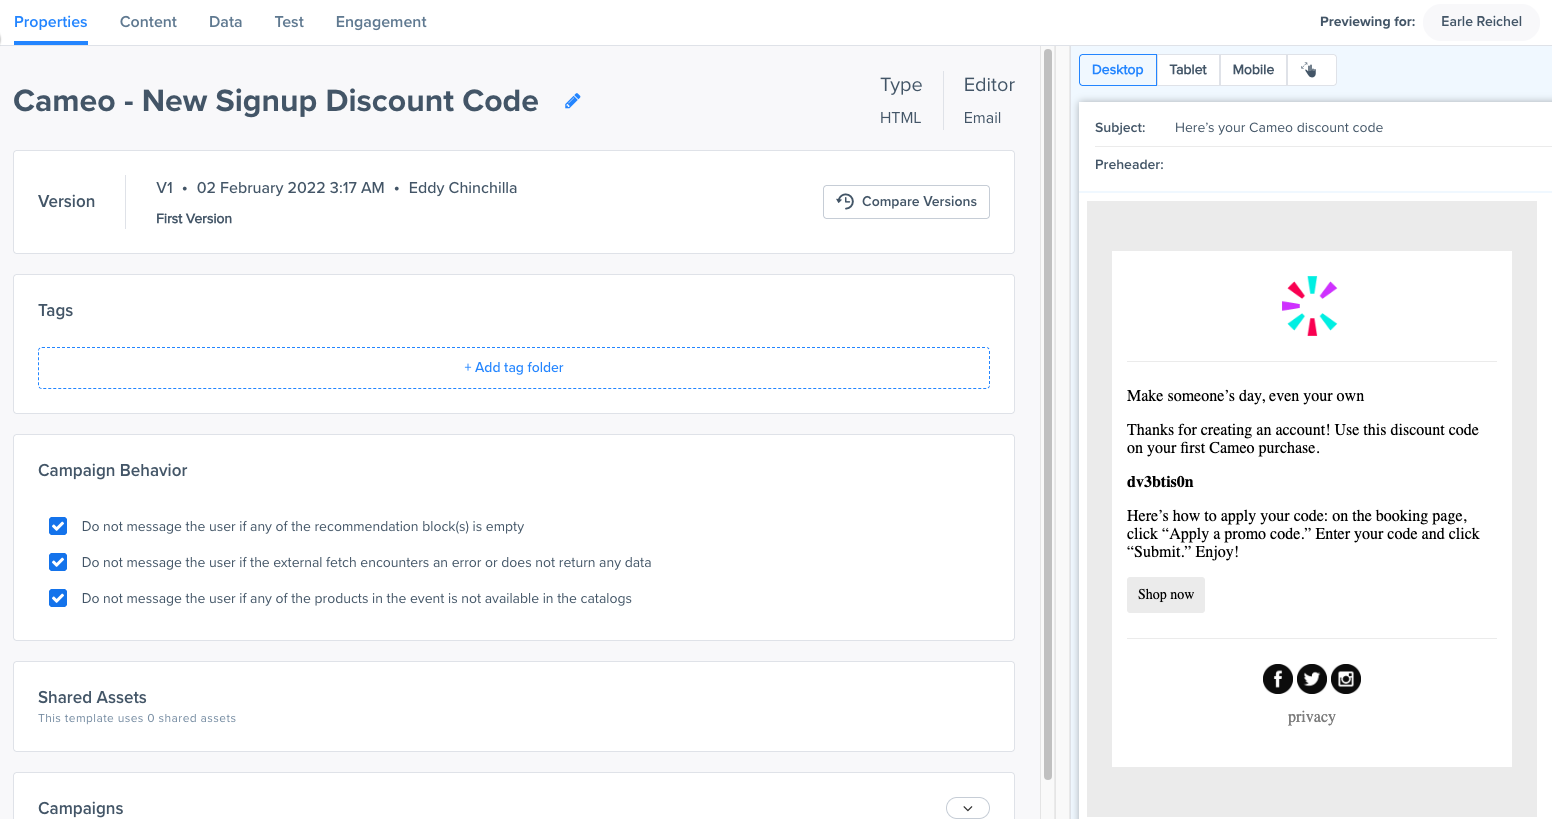
Task: Open Previewing for Earle Reichel selector
Action: [1481, 21]
